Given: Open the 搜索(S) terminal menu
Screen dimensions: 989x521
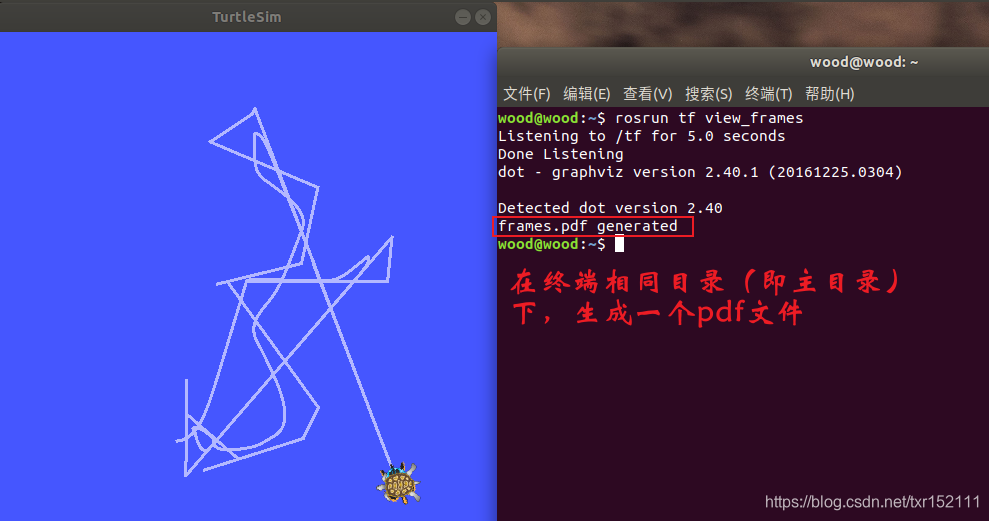Looking at the screenshot, I should pos(708,94).
